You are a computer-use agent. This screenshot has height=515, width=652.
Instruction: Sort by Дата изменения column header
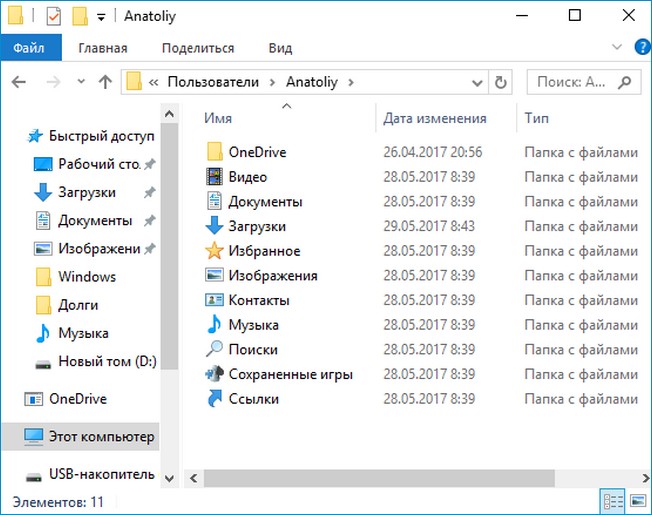pos(435,118)
